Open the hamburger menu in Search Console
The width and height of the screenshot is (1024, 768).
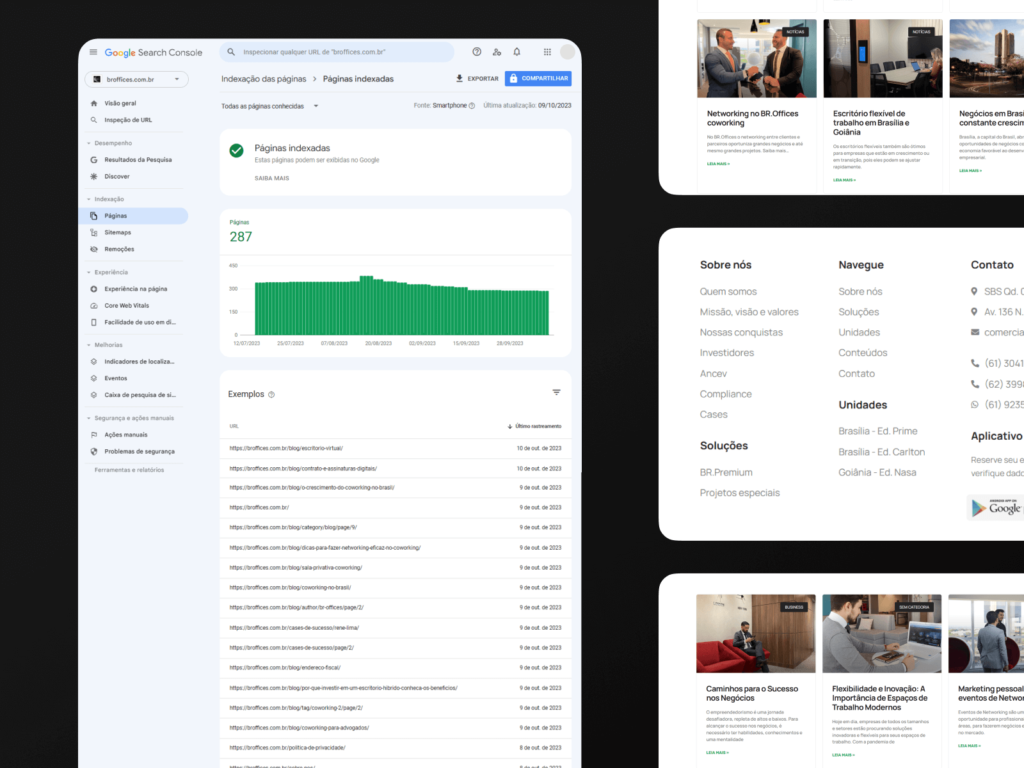pyautogui.click(x=93, y=52)
